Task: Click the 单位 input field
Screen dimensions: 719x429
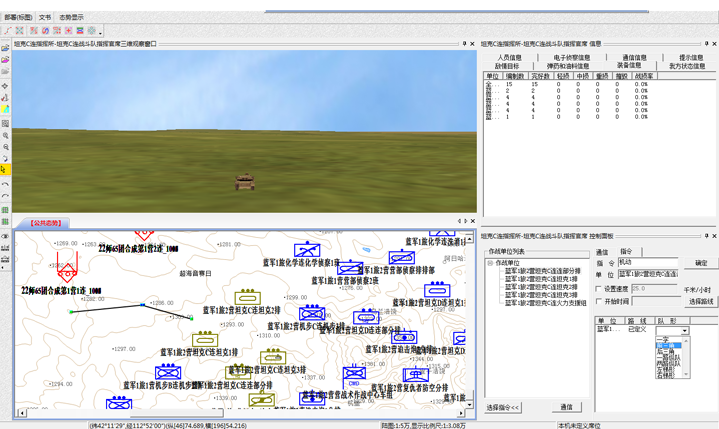Action: (x=647, y=274)
